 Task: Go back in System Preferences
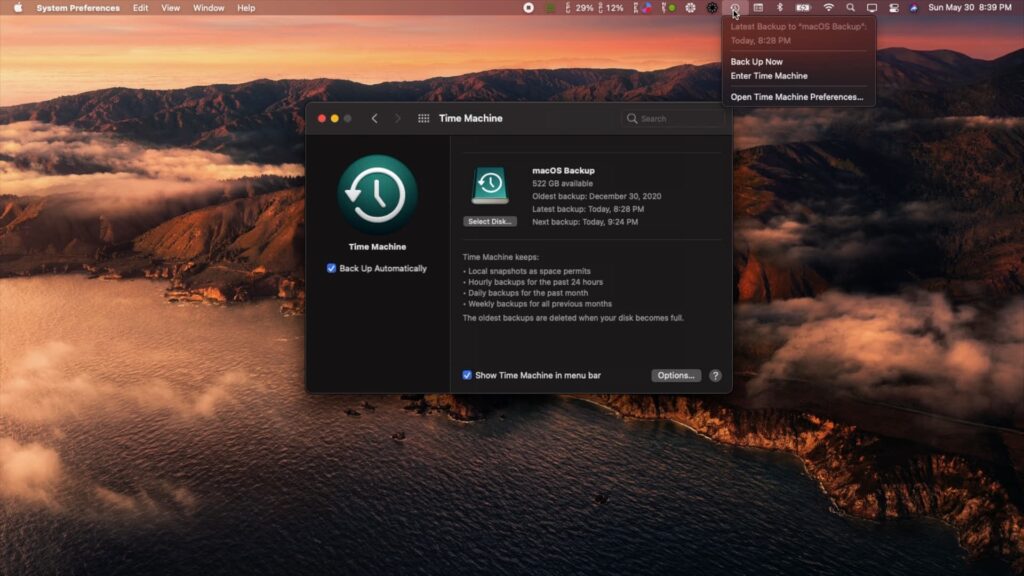(374, 118)
